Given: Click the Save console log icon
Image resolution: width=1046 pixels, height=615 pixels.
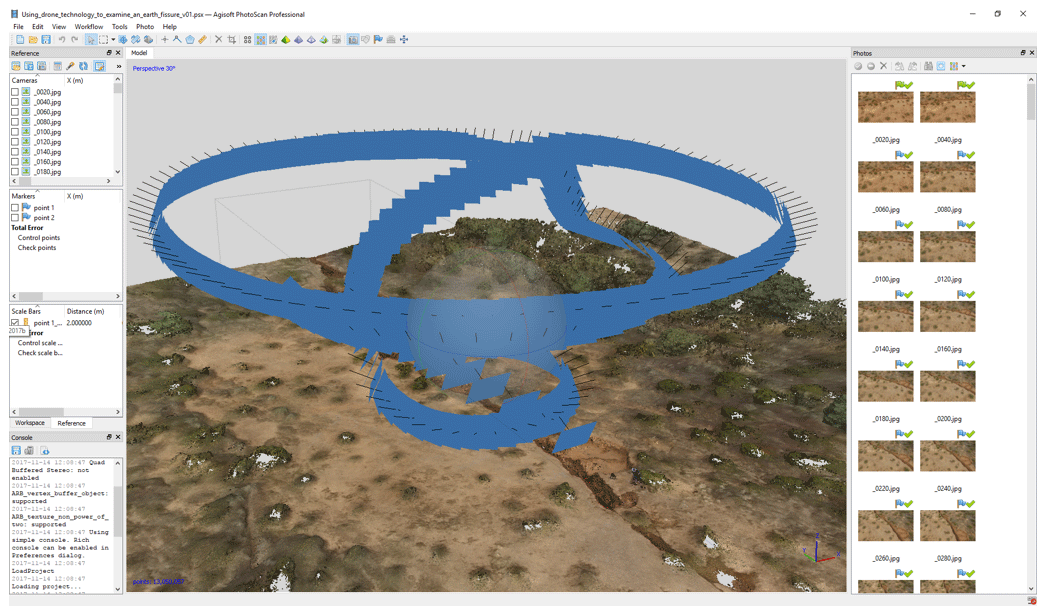Looking at the screenshot, I should (x=16, y=451).
